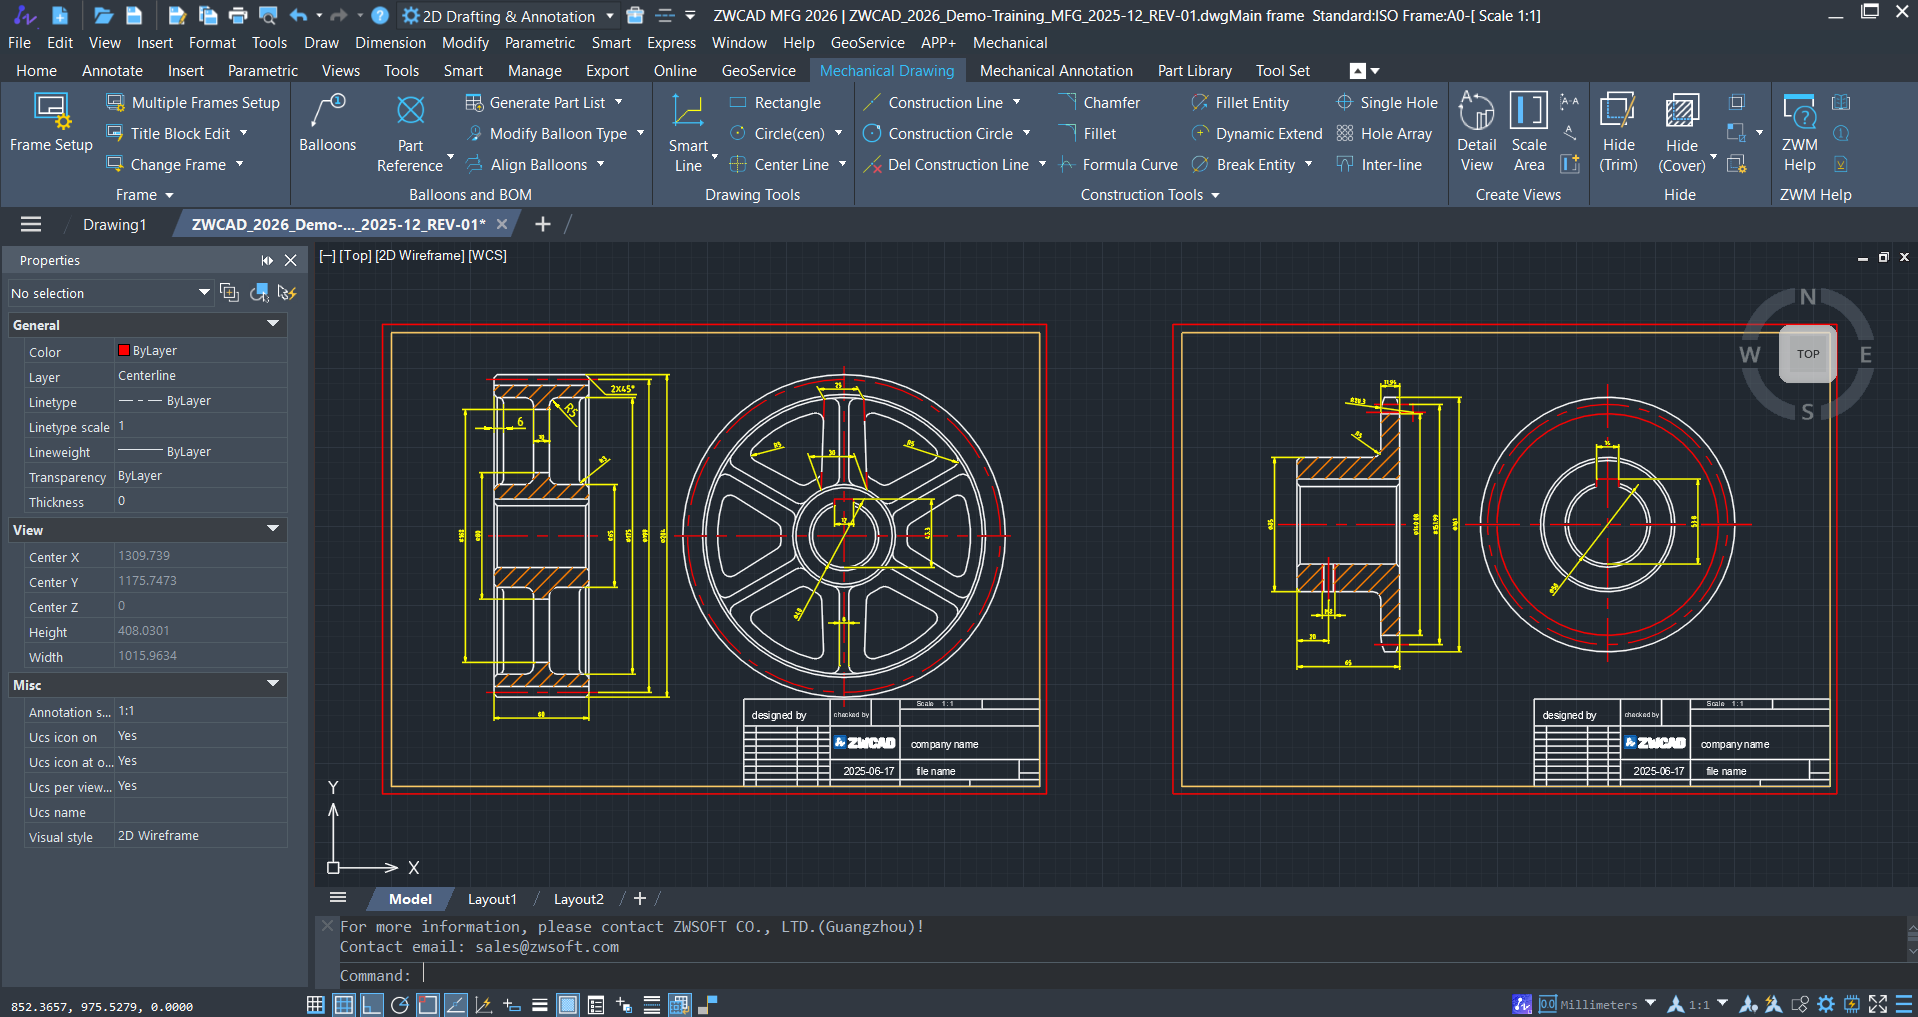Click the ByLayer color swatch
This screenshot has height=1017, width=1918.
click(125, 351)
